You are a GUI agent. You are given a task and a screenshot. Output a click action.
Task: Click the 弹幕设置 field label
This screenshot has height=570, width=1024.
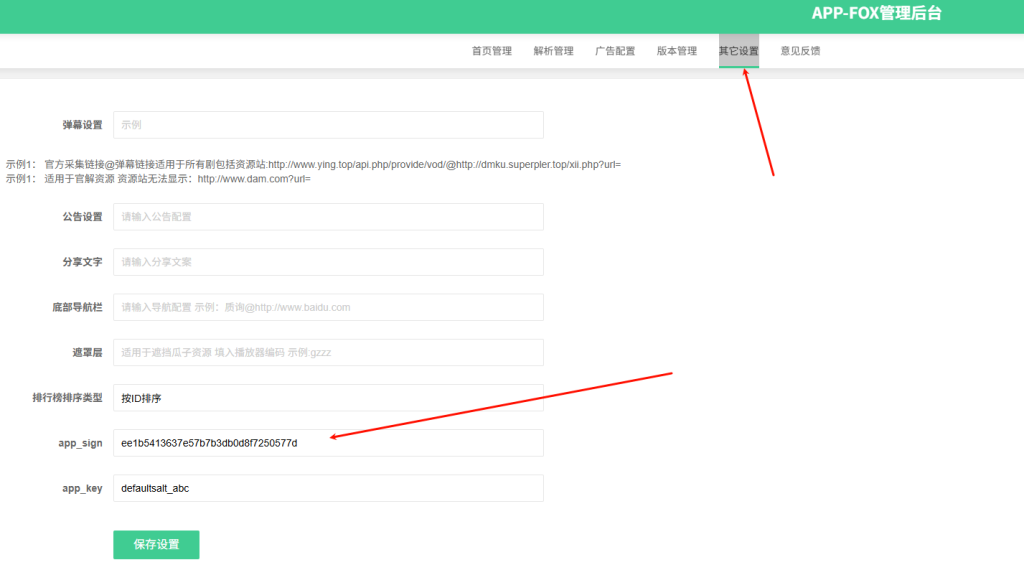(82, 125)
